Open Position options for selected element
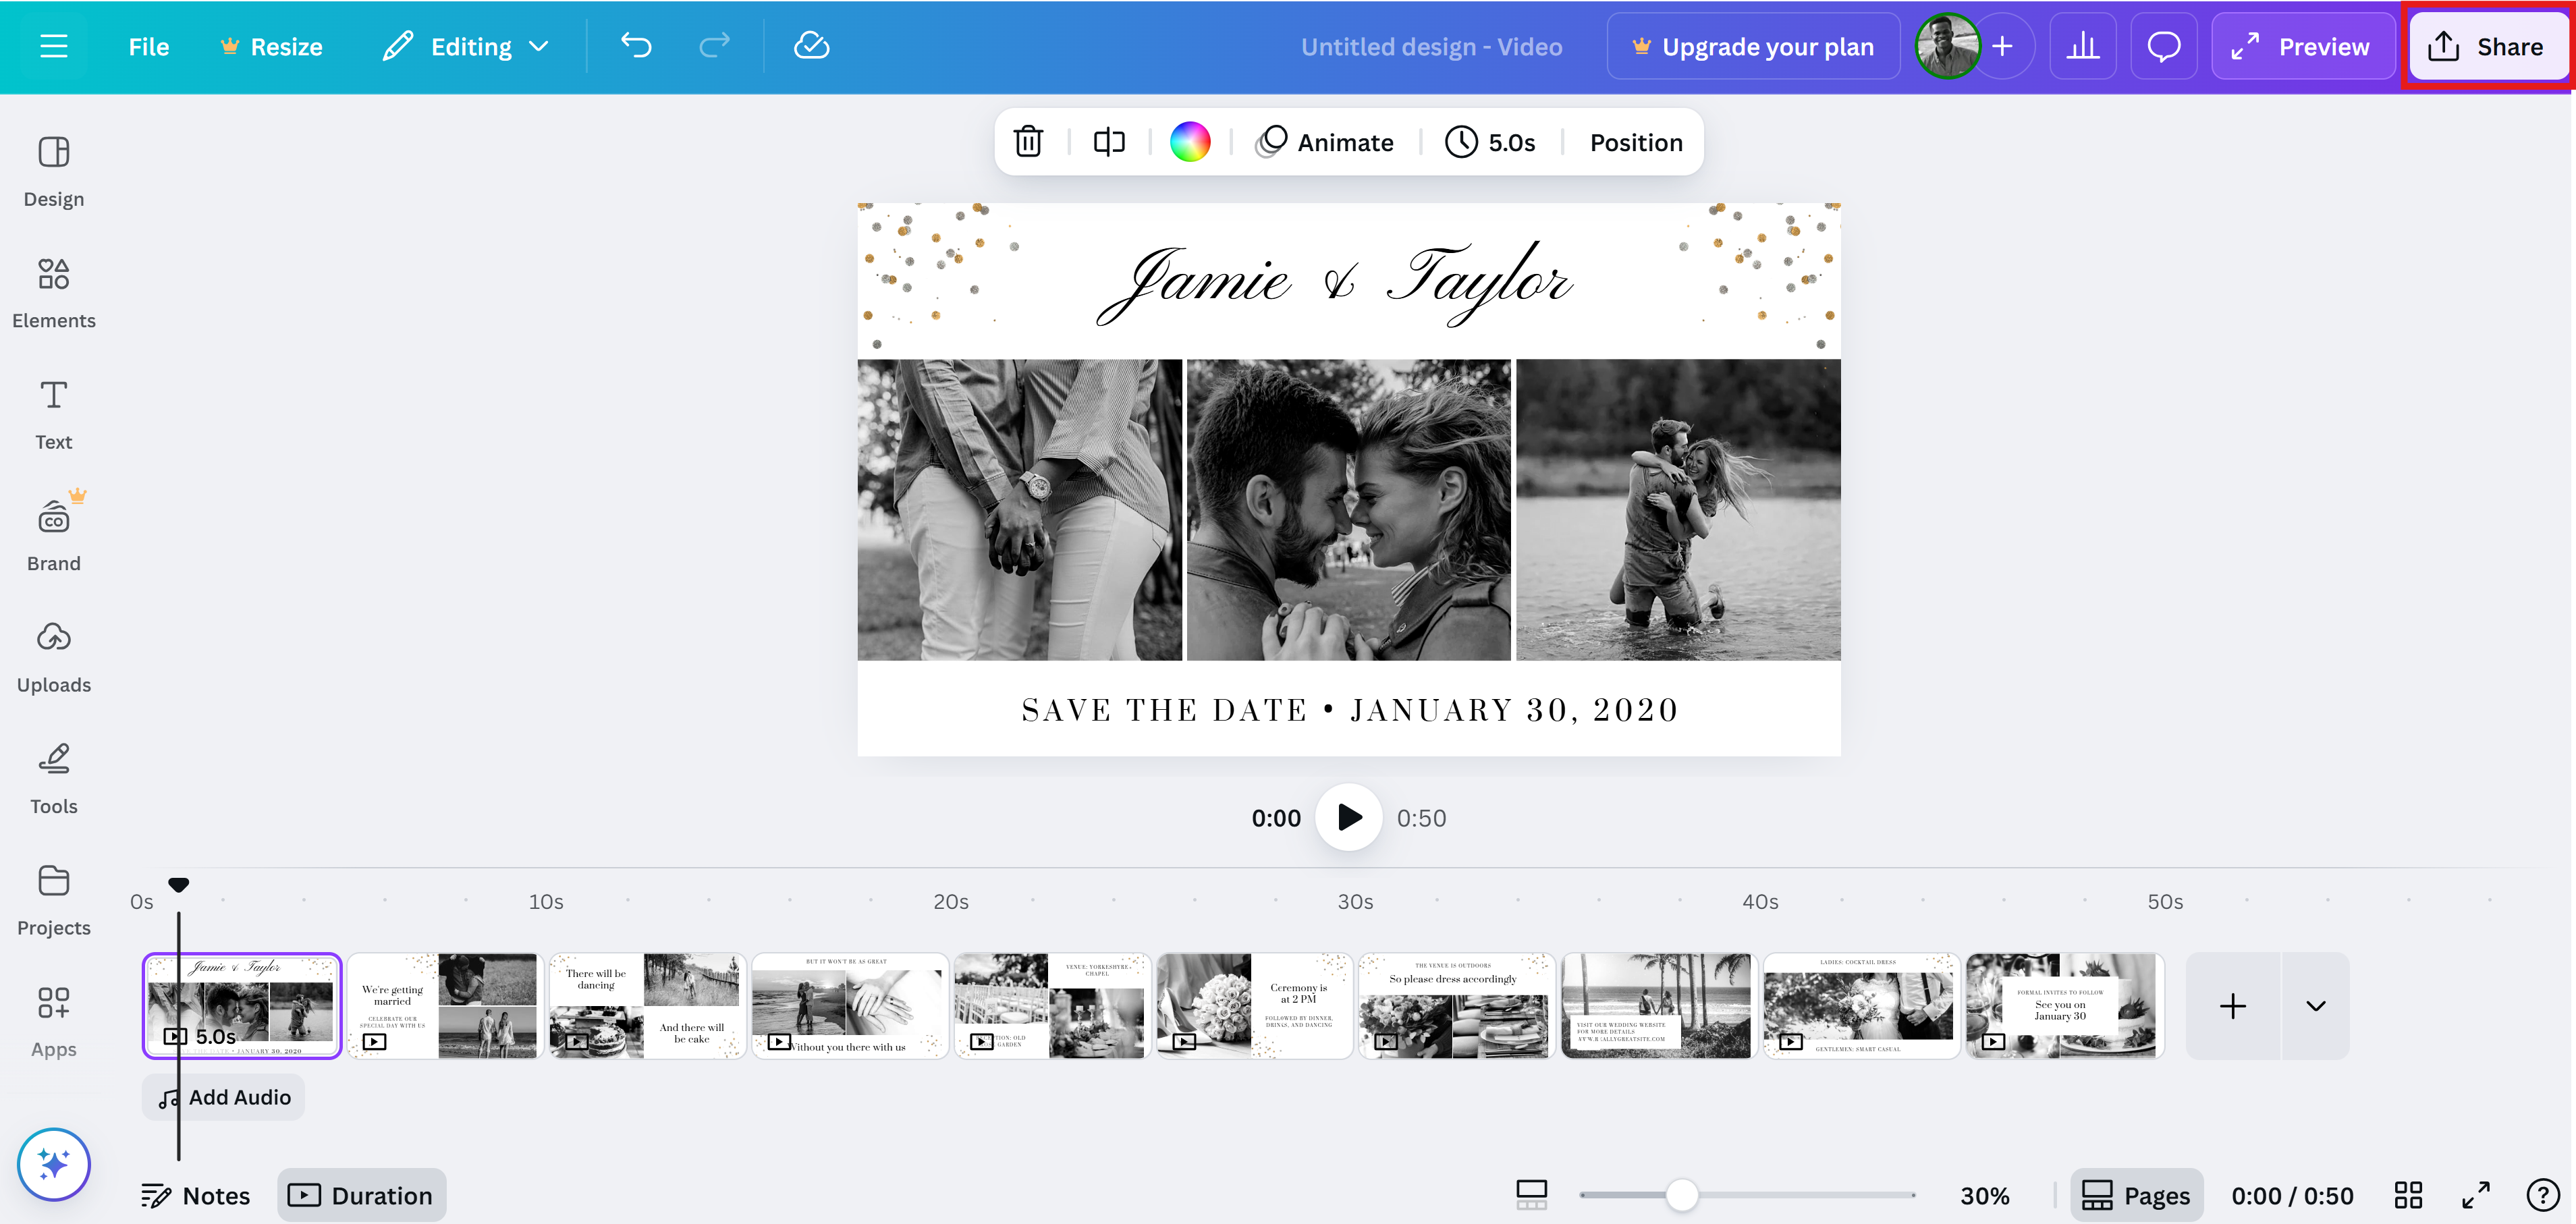2576x1224 pixels. [x=1636, y=141]
